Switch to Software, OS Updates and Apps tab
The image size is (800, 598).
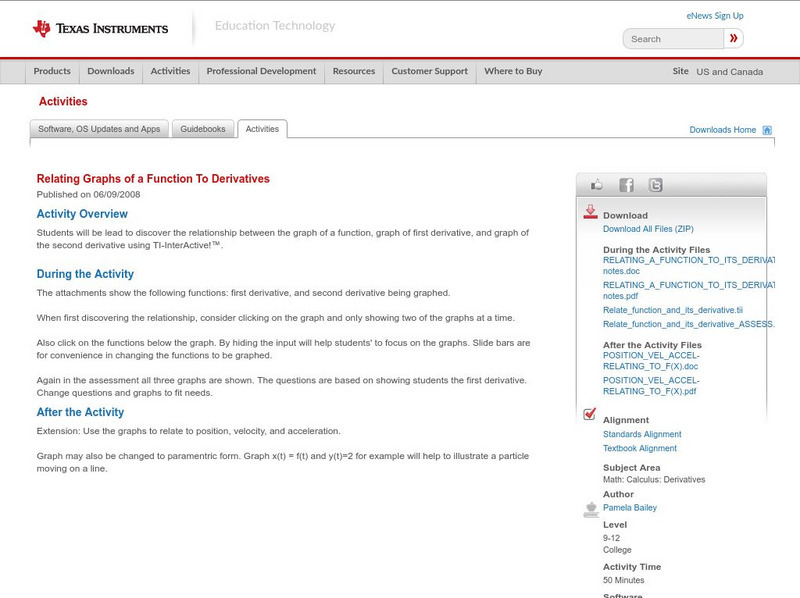99,129
